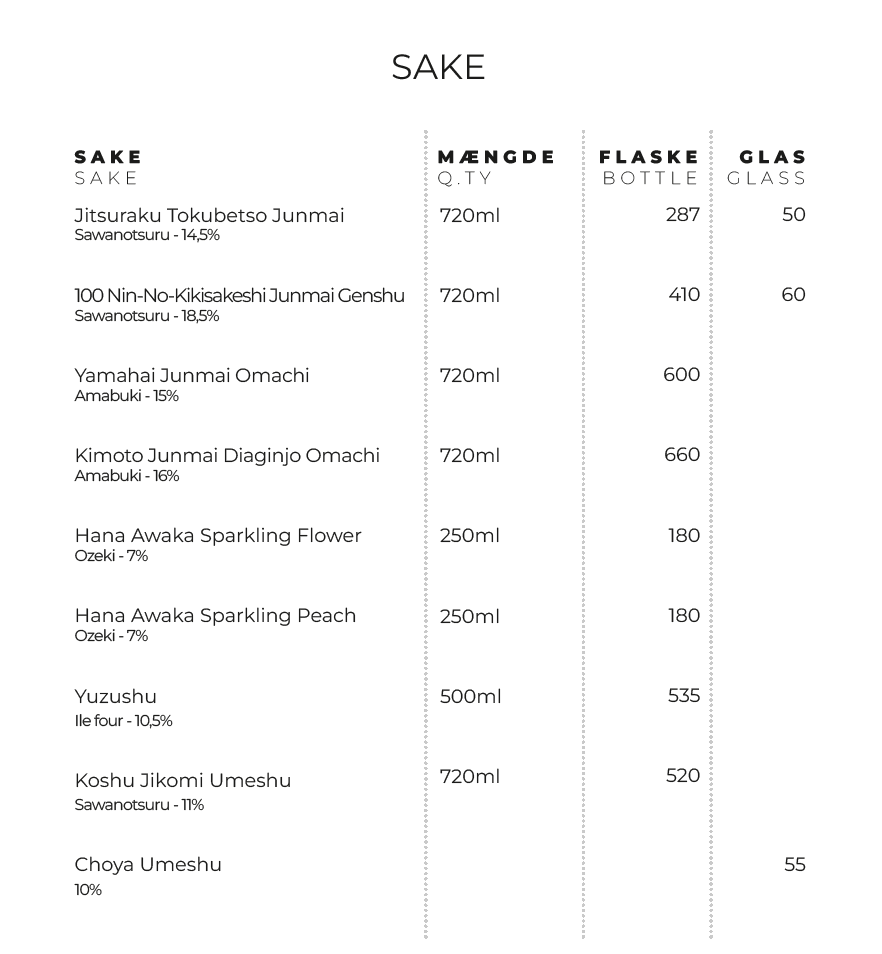The width and height of the screenshot is (882, 954).
Task: Select Hana Awaka Sparkling Peach
Action: (215, 616)
